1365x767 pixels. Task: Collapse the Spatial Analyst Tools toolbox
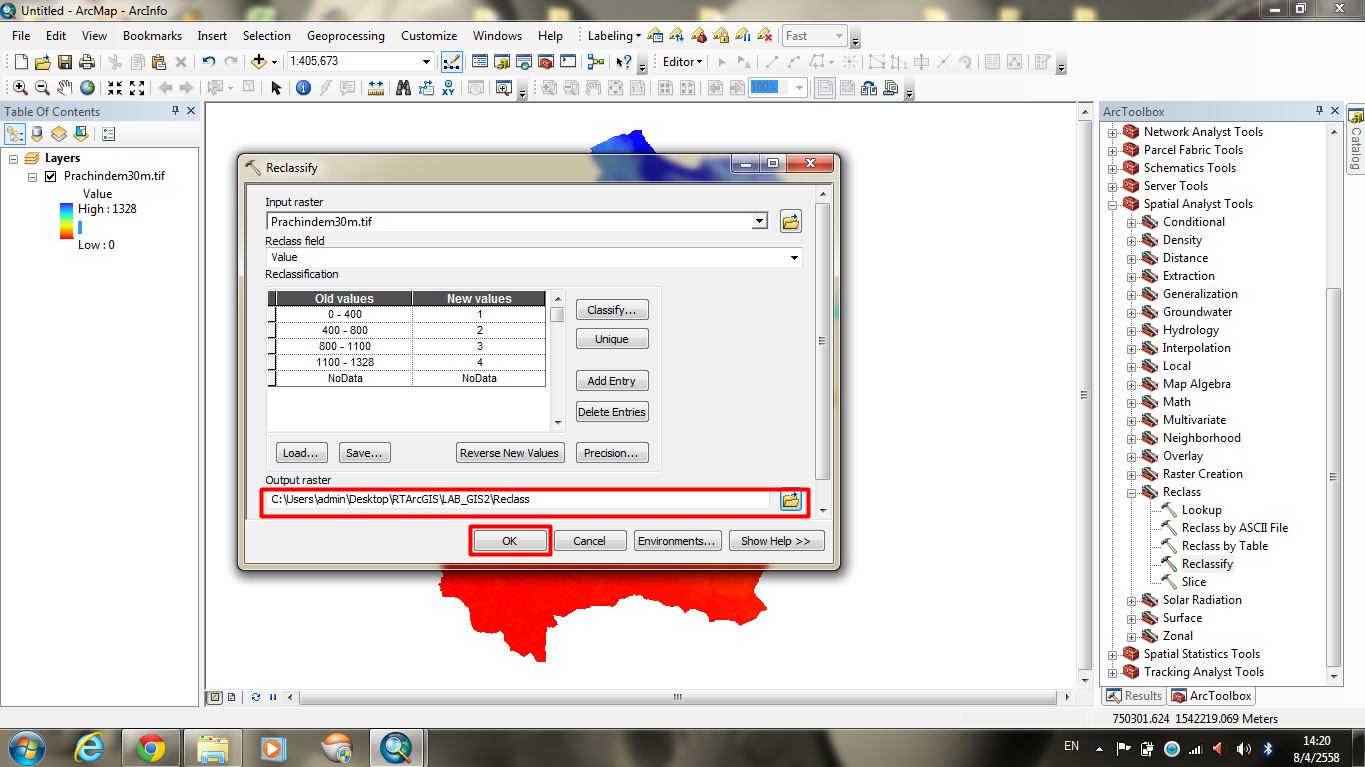point(1112,205)
